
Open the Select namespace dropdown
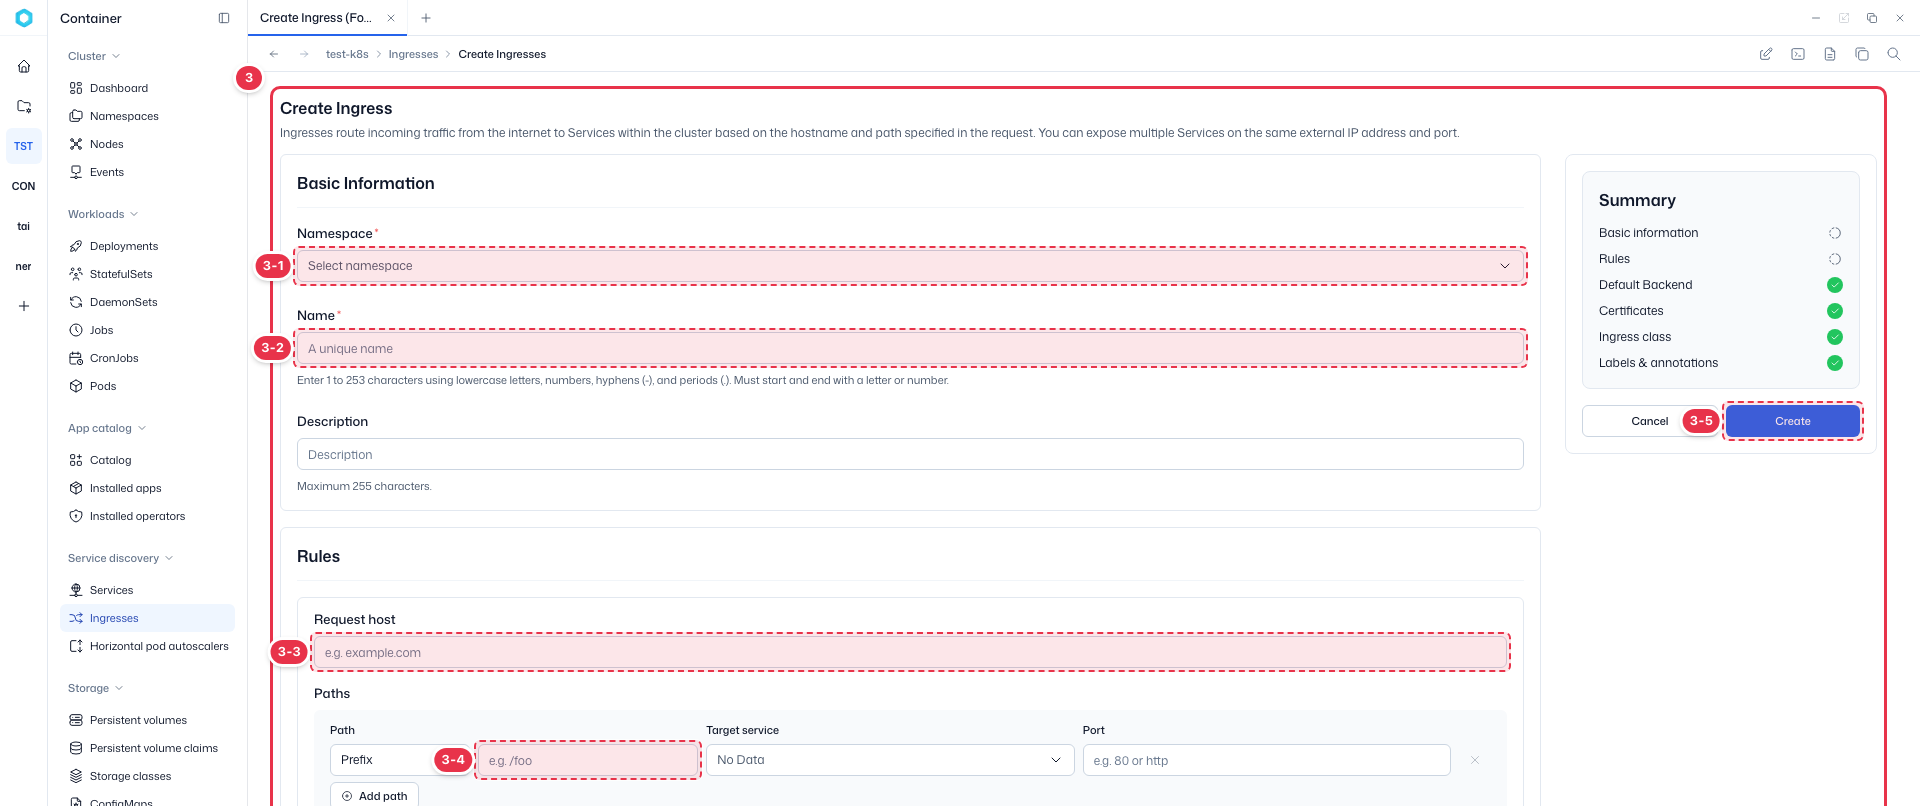click(x=910, y=266)
